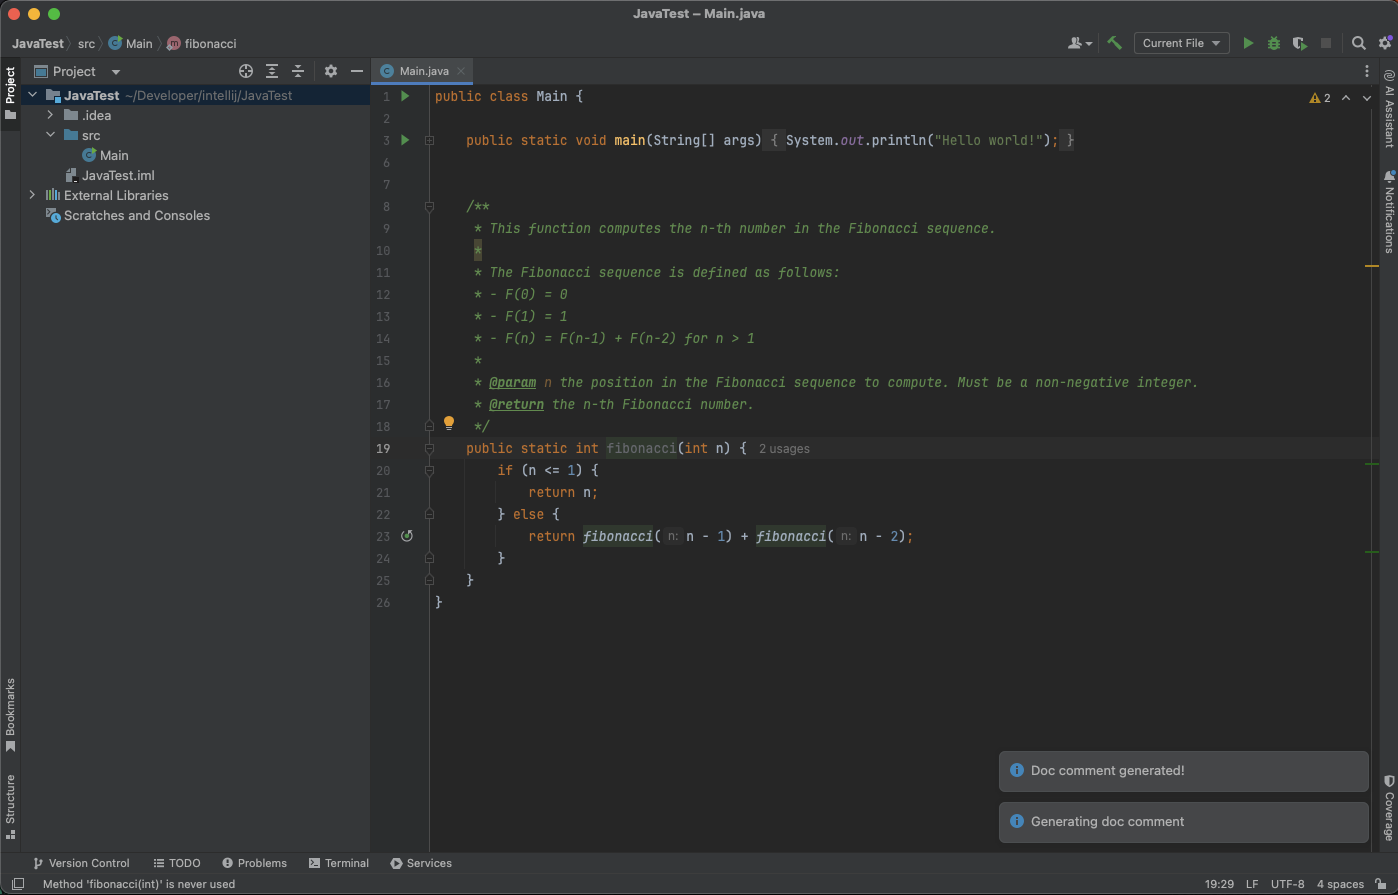1398x895 pixels.
Task: Start debugging with the bug icon
Action: pyautogui.click(x=1273, y=43)
